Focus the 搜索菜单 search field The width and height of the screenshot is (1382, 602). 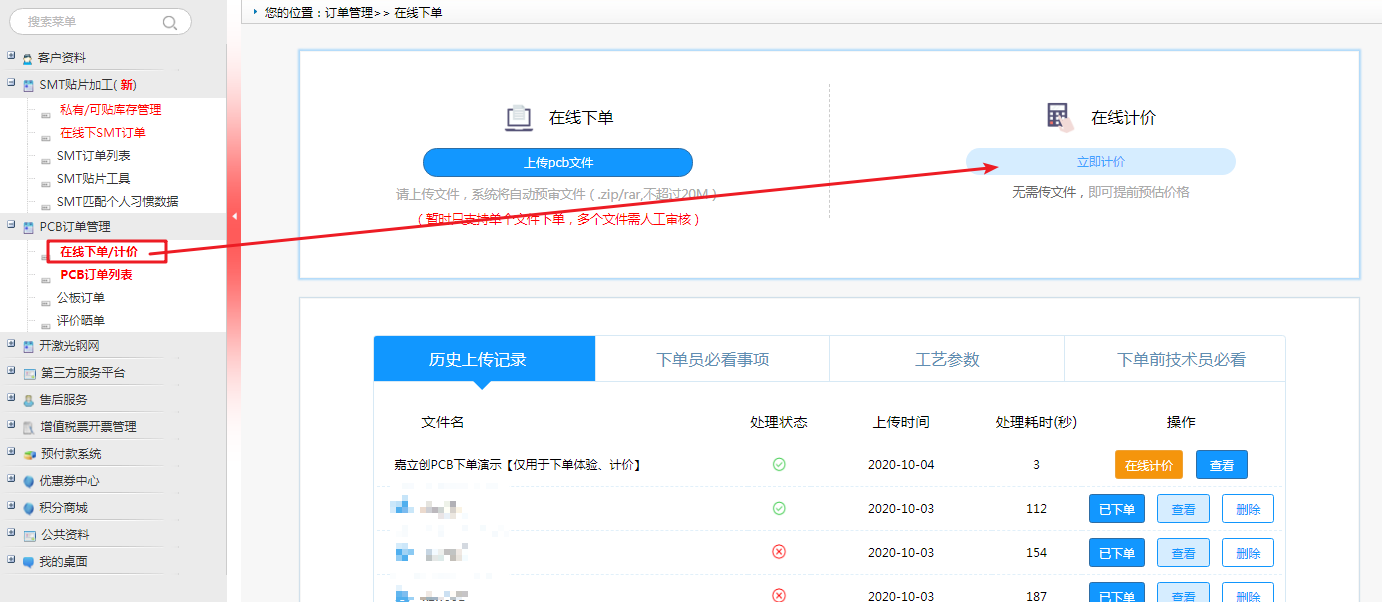[85, 22]
